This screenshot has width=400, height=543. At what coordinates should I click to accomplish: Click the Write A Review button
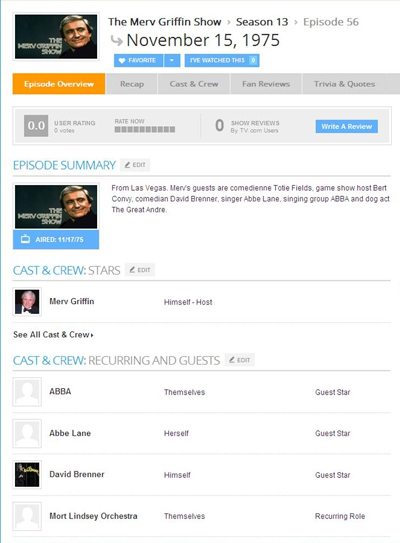pos(346,126)
